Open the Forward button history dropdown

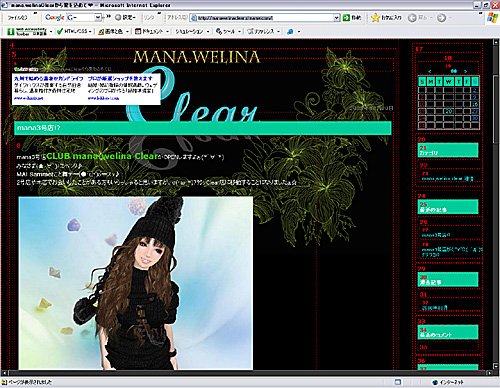(450, 18)
